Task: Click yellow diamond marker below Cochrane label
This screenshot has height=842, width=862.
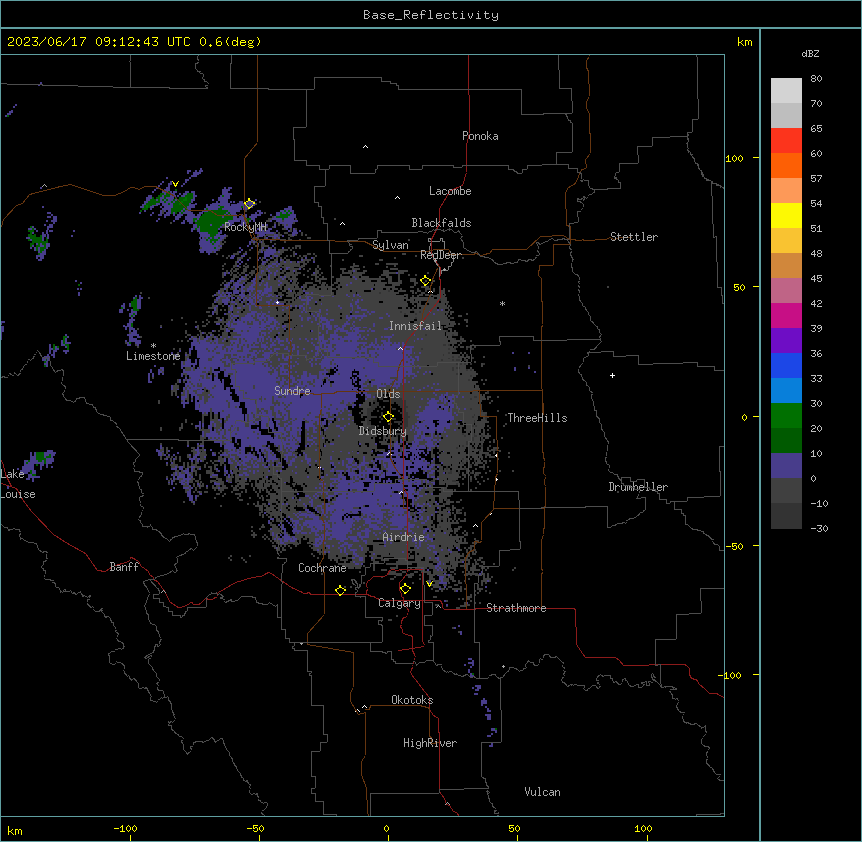Action: [340, 590]
